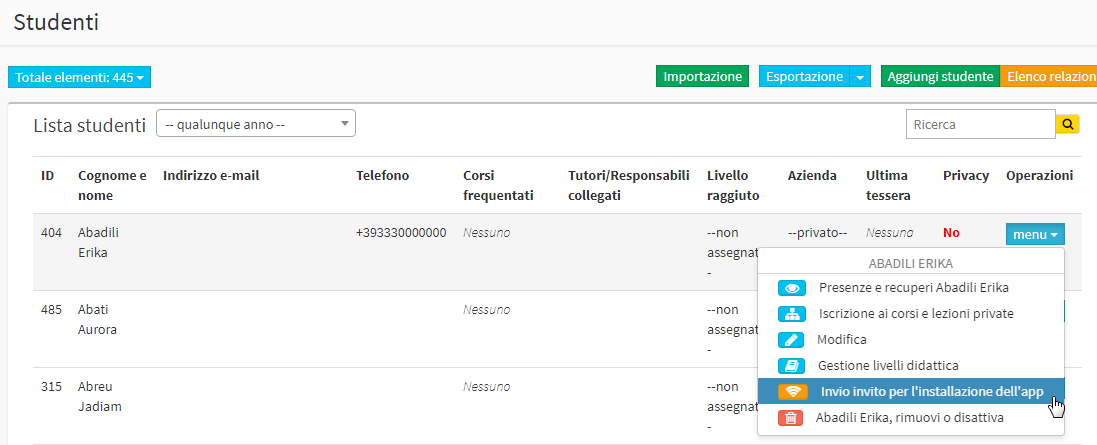Screen dimensions: 1097x445
Task: Click the hierarchy icon for Iscrizione ai corsi
Action: [x=792, y=313]
